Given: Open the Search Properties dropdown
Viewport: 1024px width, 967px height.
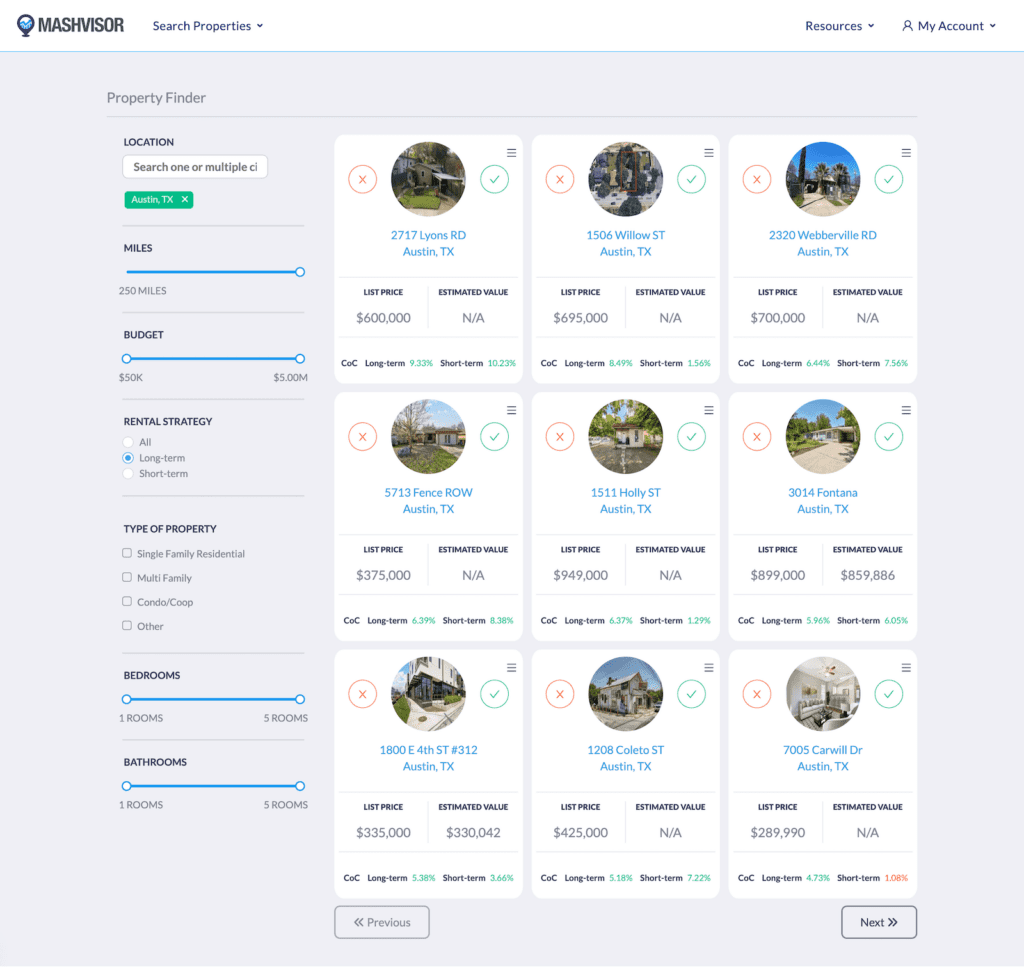Looking at the screenshot, I should 207,26.
